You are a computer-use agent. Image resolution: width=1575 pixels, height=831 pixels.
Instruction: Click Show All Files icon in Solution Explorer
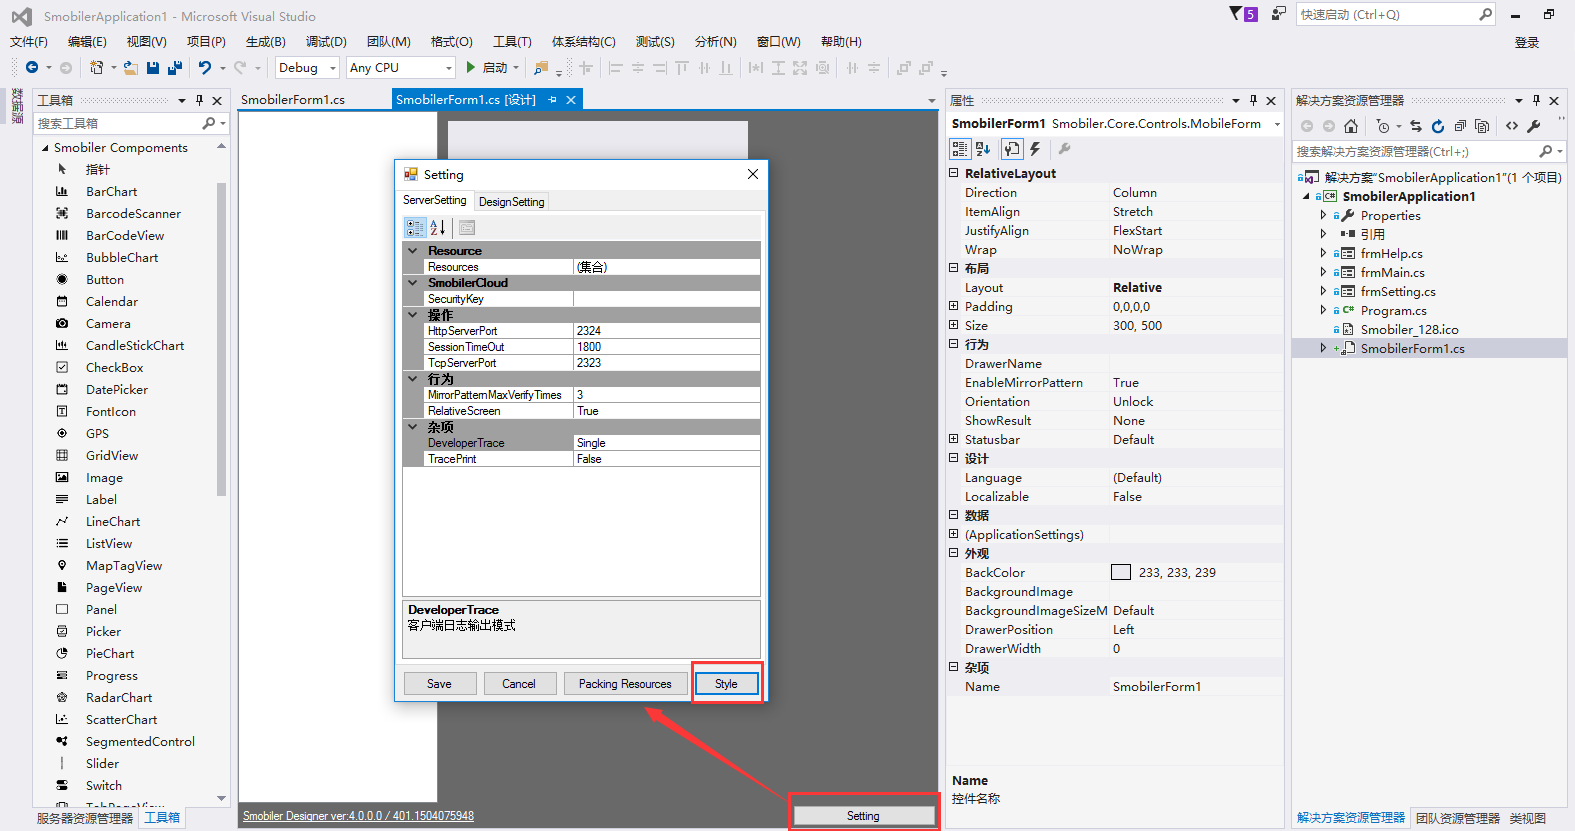[1482, 126]
